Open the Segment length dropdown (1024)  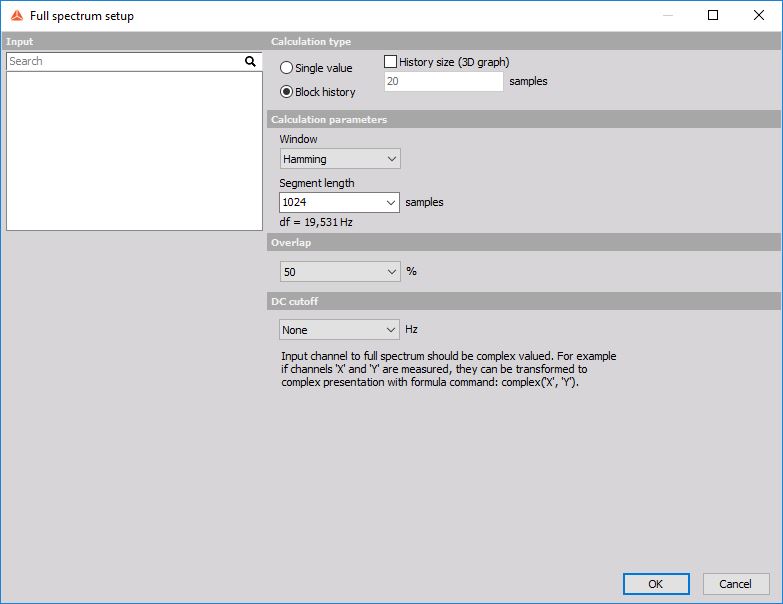[340, 202]
